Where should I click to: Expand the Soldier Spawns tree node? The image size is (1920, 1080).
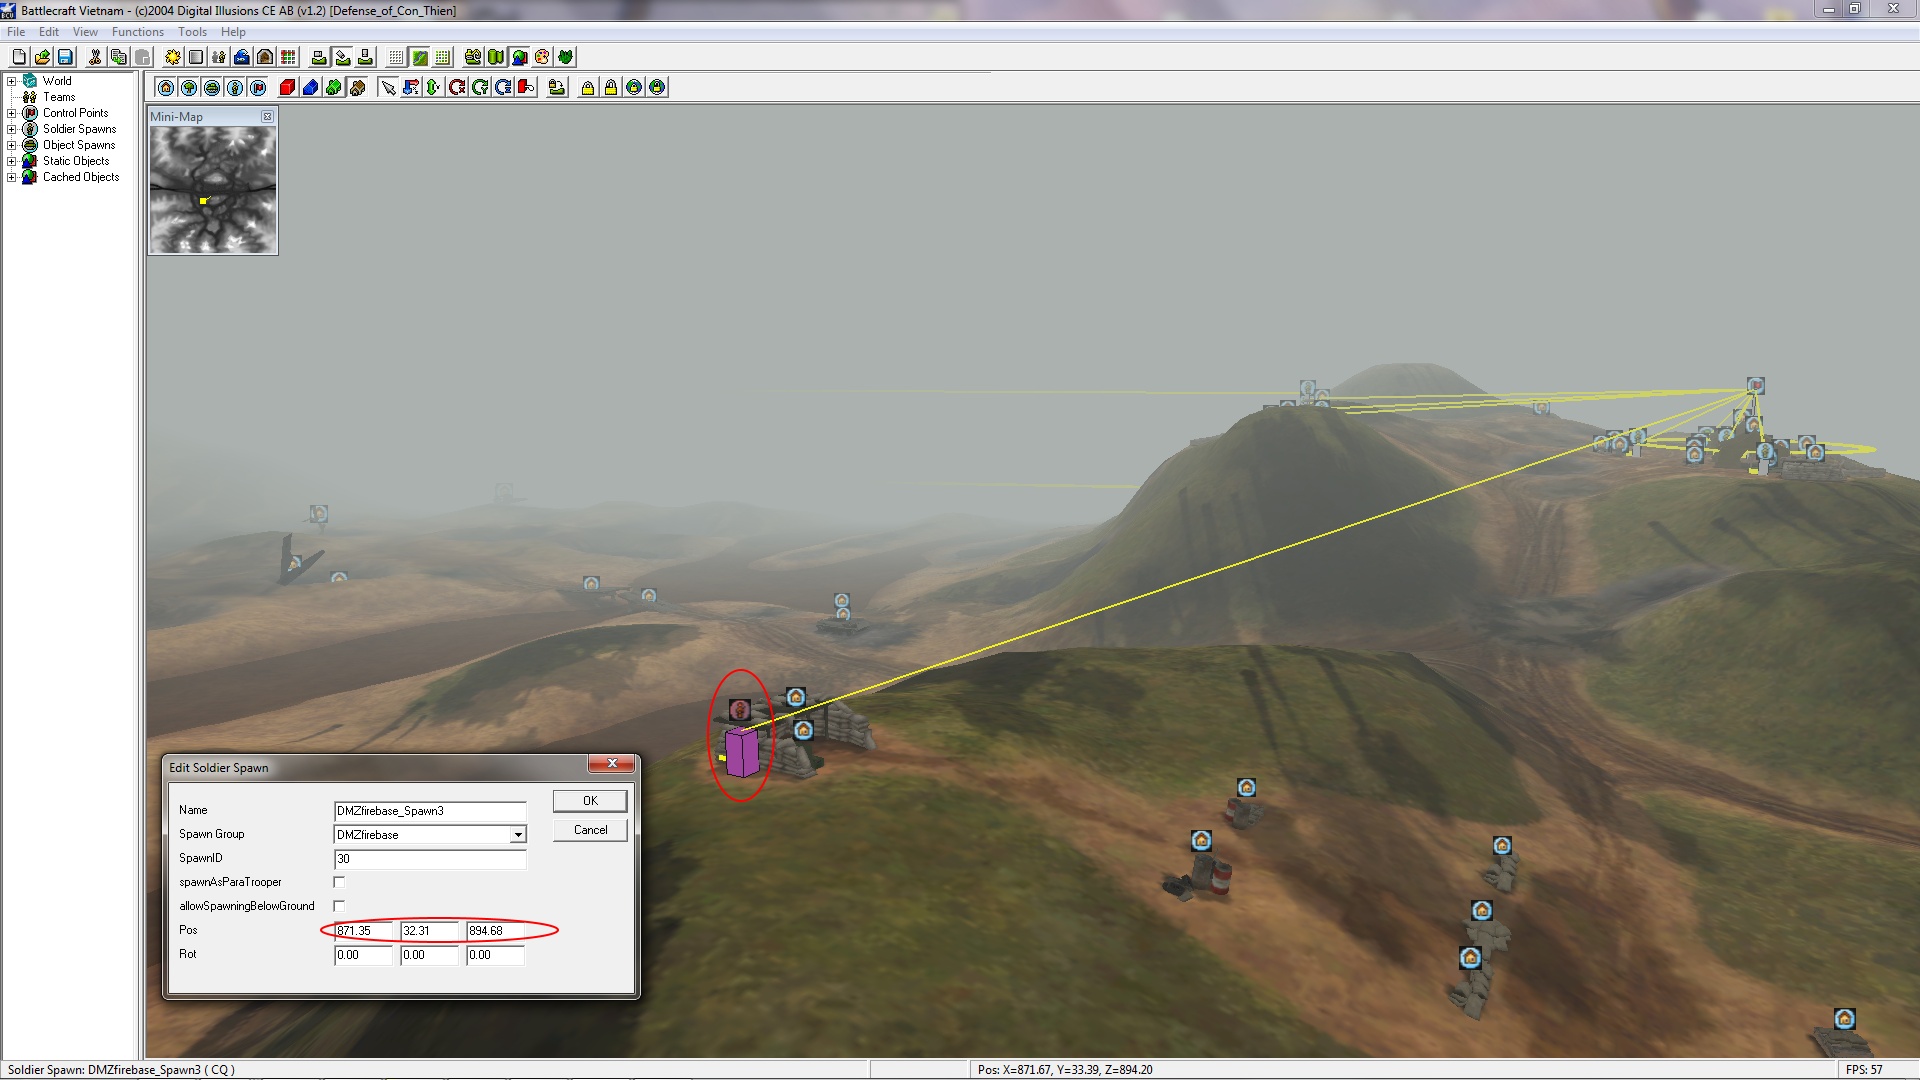[11, 129]
